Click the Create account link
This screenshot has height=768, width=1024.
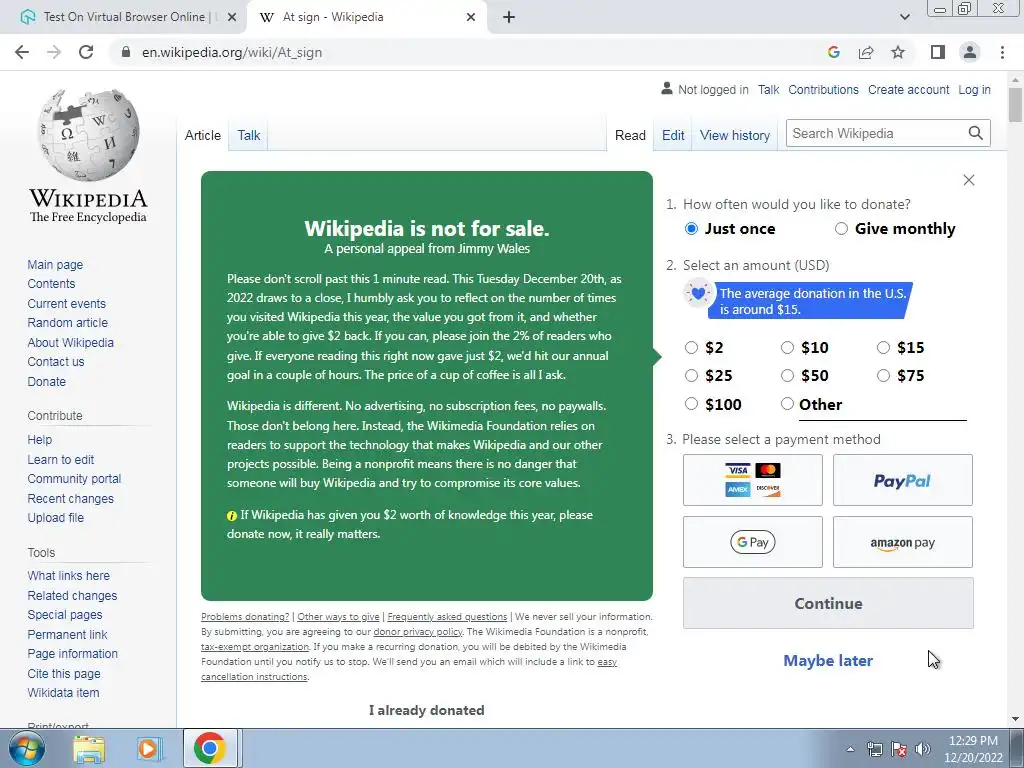coord(908,89)
